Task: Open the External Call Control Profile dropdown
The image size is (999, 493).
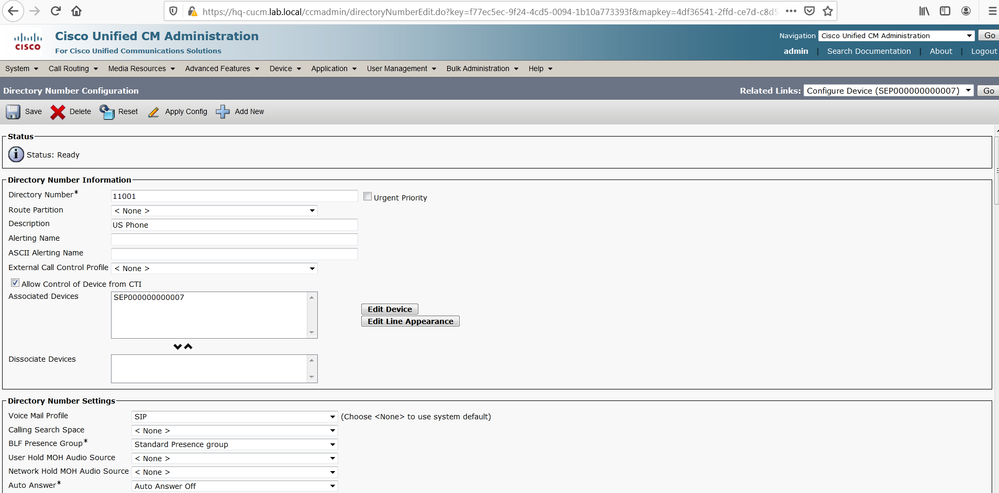Action: click(x=214, y=268)
